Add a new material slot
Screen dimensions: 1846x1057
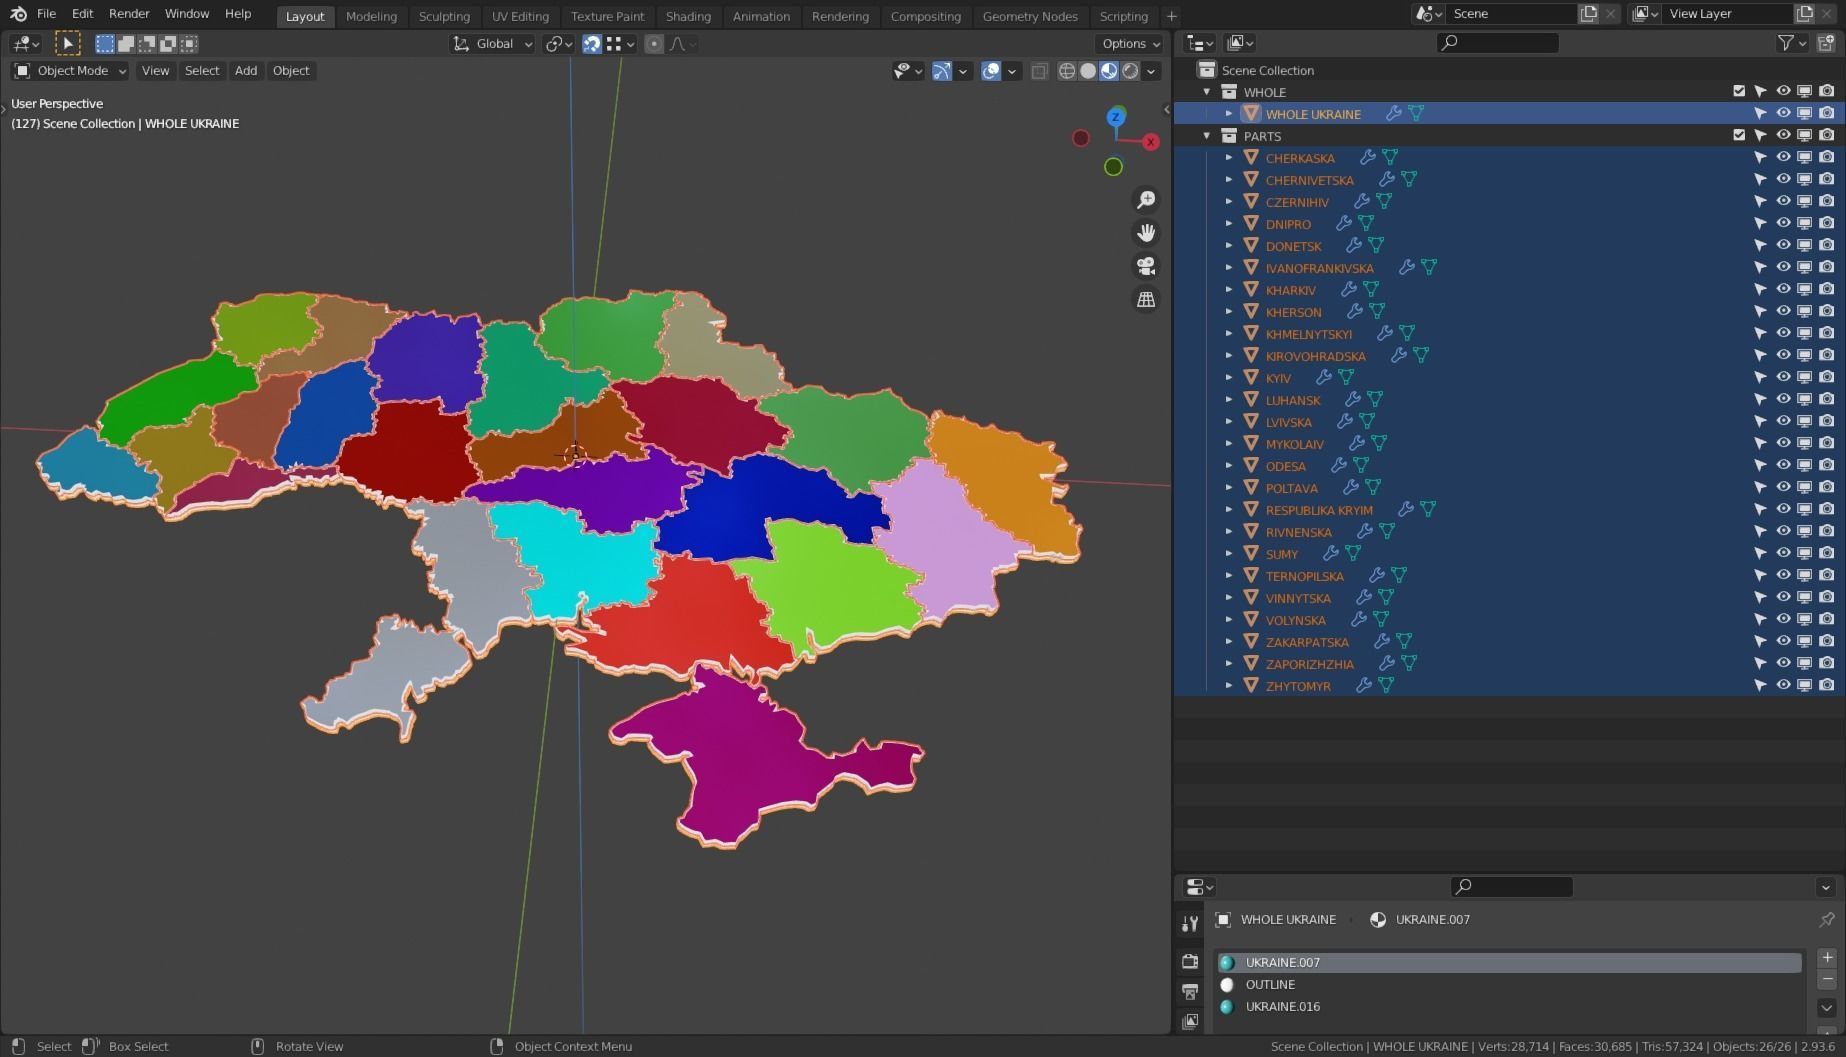point(1827,958)
